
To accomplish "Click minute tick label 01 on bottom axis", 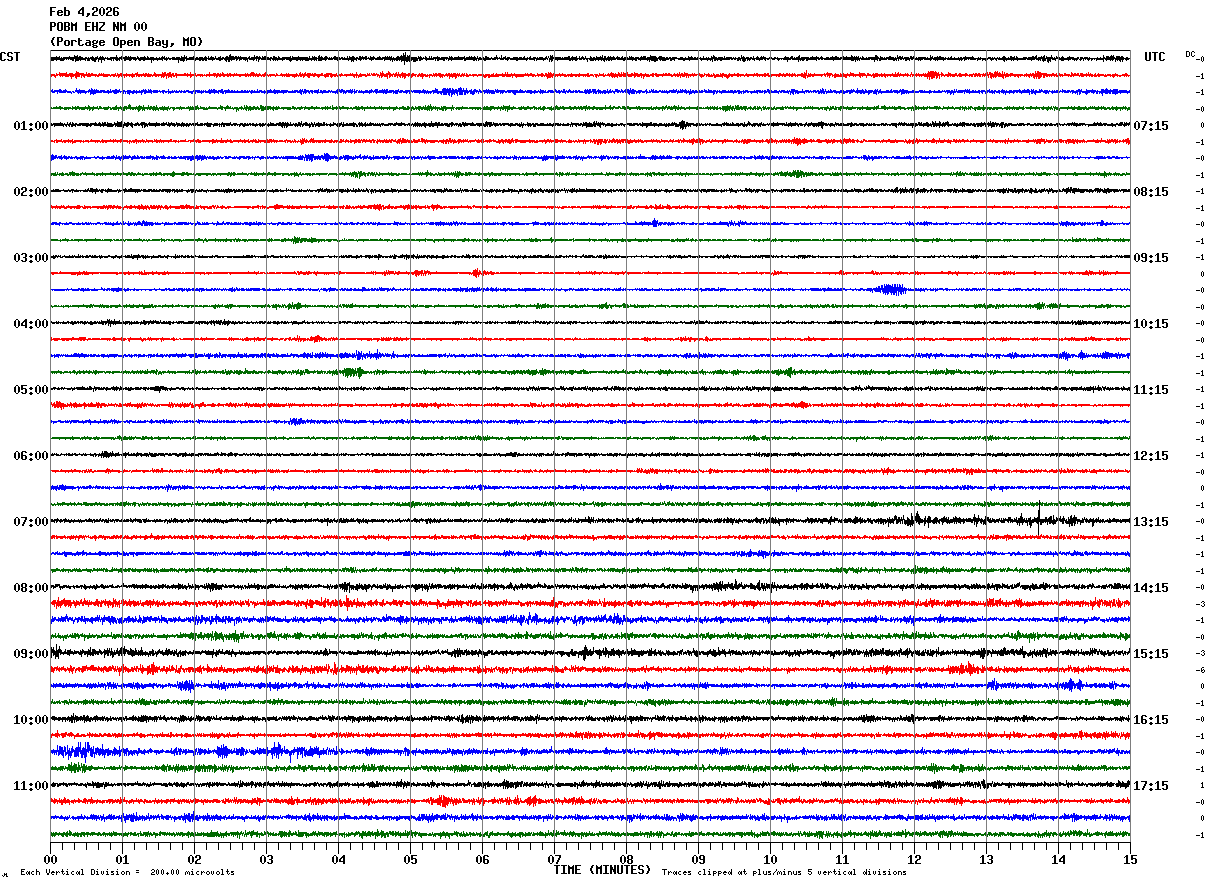I will 122,859.
